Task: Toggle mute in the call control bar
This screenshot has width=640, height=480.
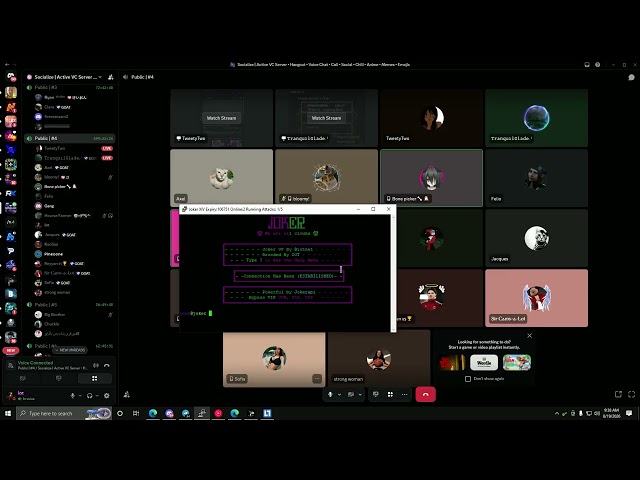Action: coord(330,394)
